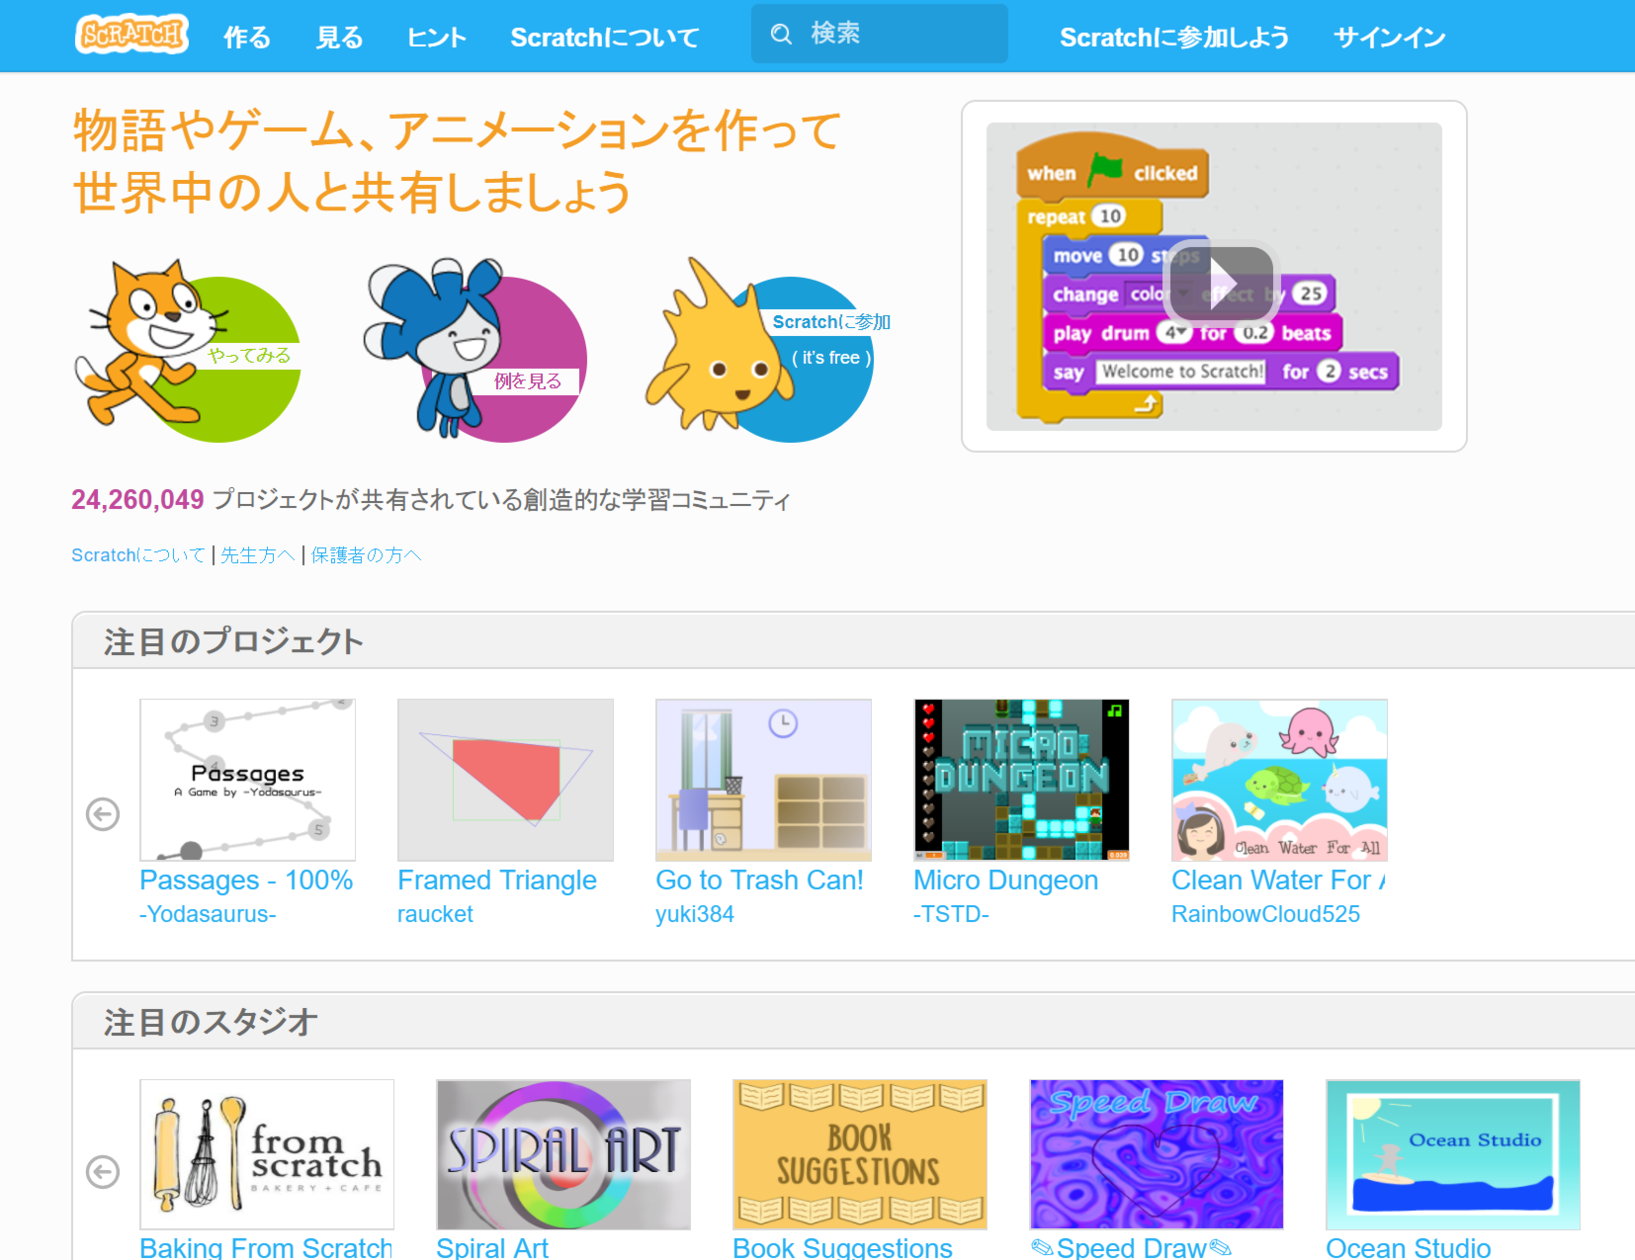Image resolution: width=1635 pixels, height=1260 pixels.
Task: Click the Go to Trash Can! title link
Action: pos(759,880)
